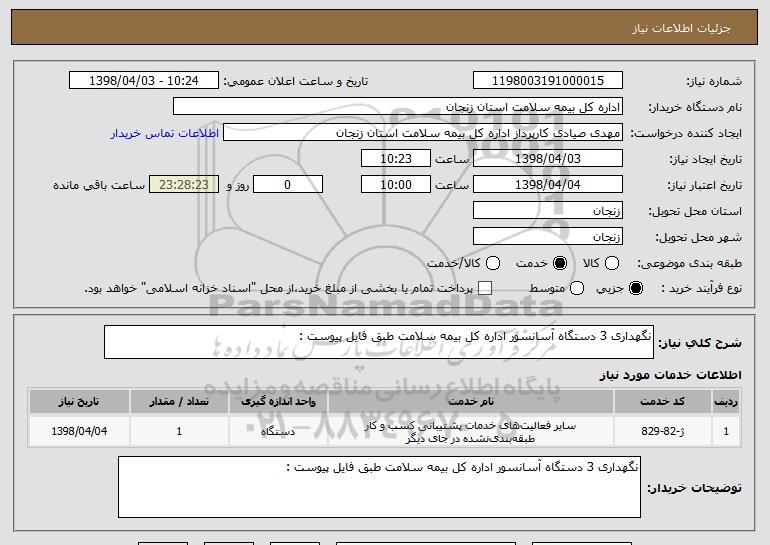Click the validity time field 10:00
770x545 pixels.
click(396, 185)
